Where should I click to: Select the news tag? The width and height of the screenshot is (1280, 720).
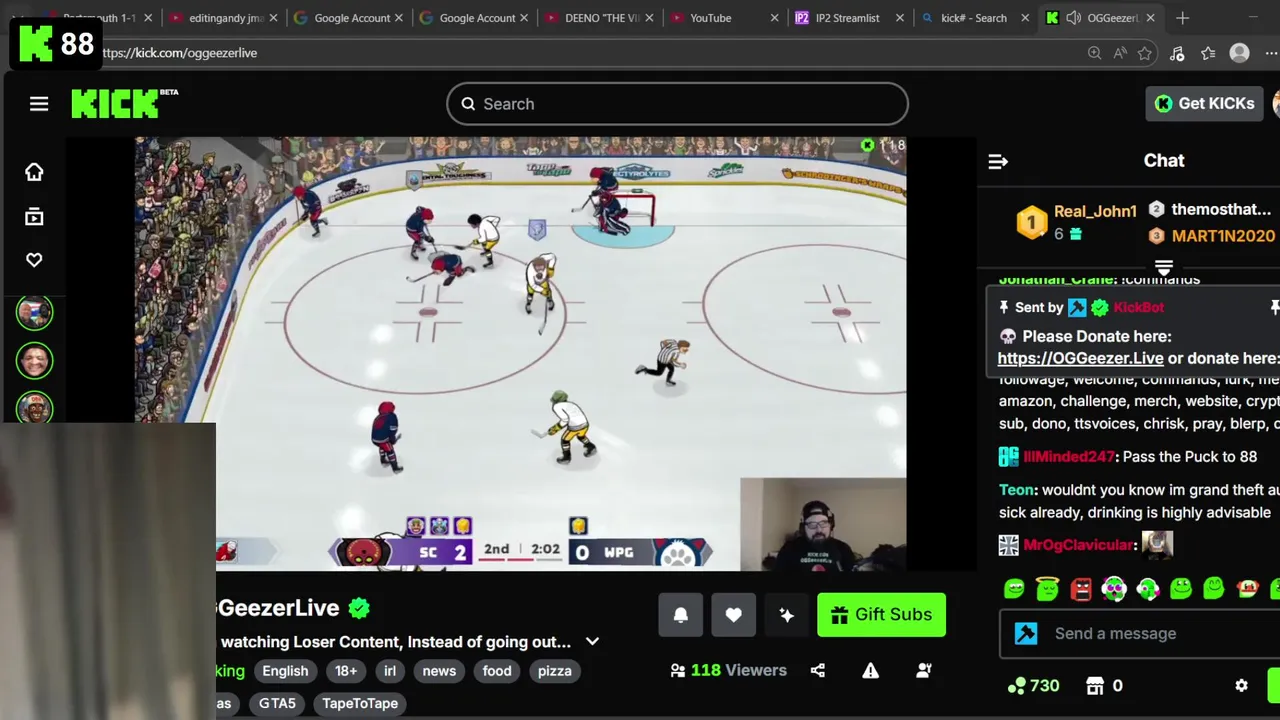point(439,671)
